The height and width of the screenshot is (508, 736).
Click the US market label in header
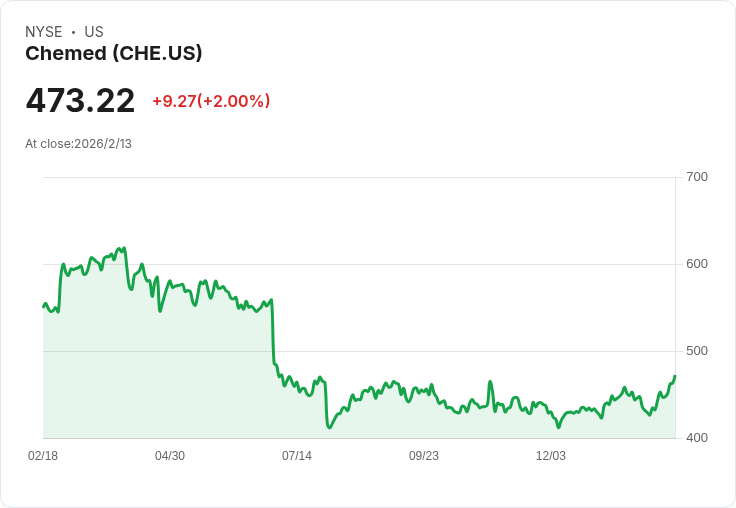click(x=94, y=32)
